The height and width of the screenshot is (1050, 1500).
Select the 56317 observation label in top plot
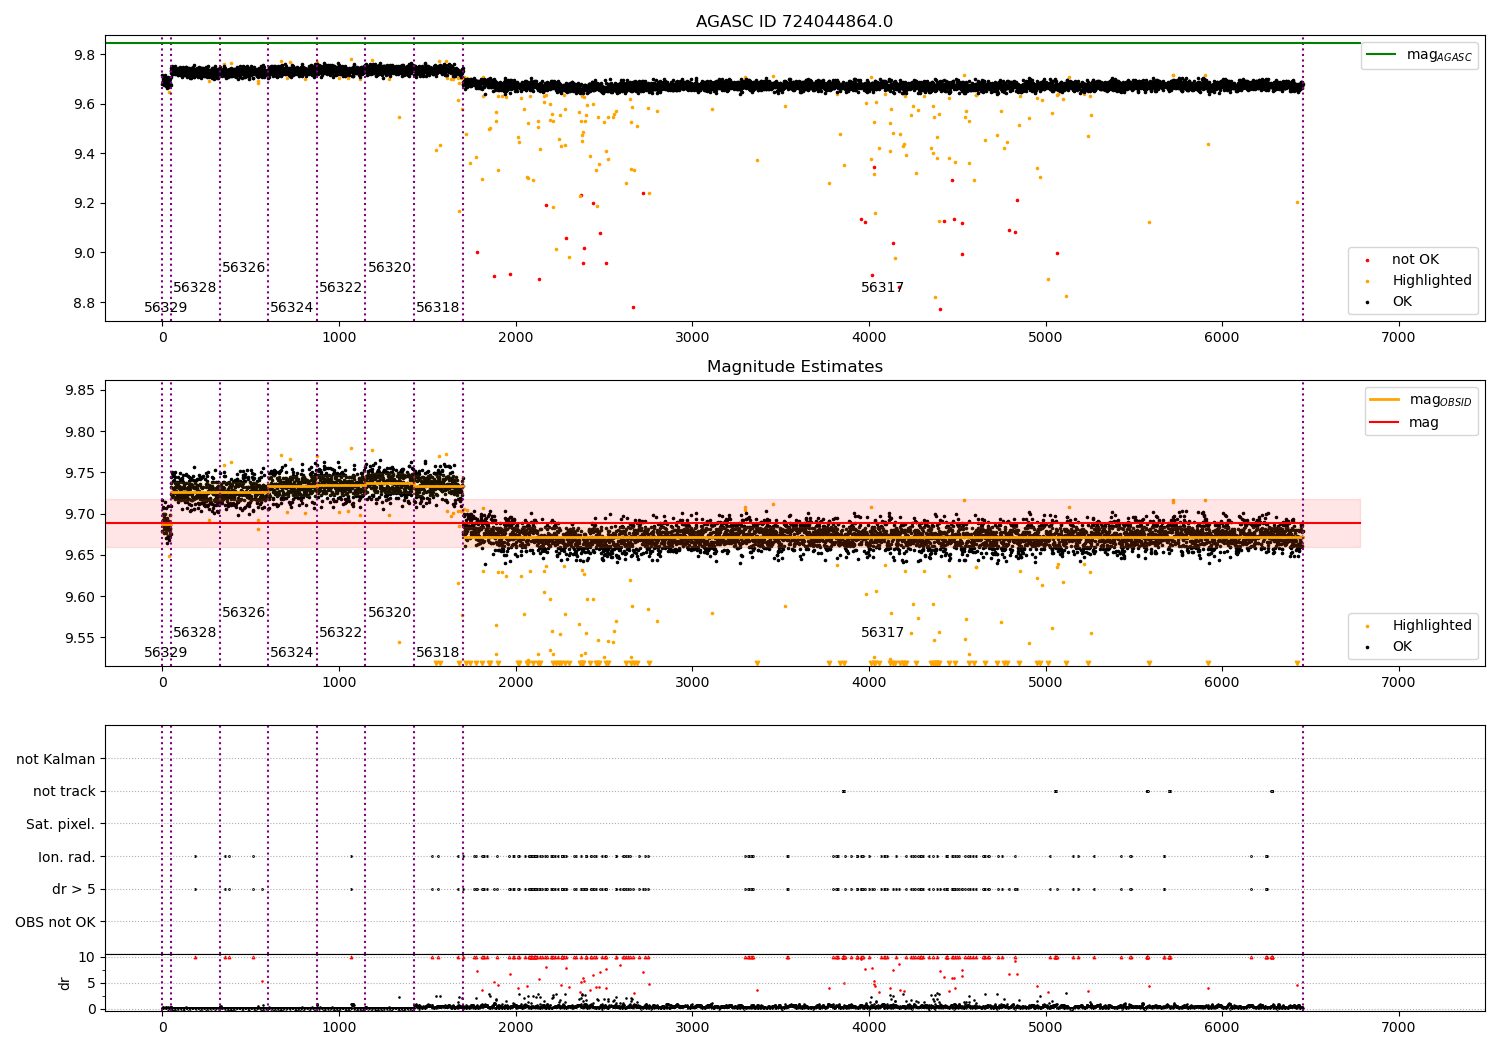pos(882,288)
